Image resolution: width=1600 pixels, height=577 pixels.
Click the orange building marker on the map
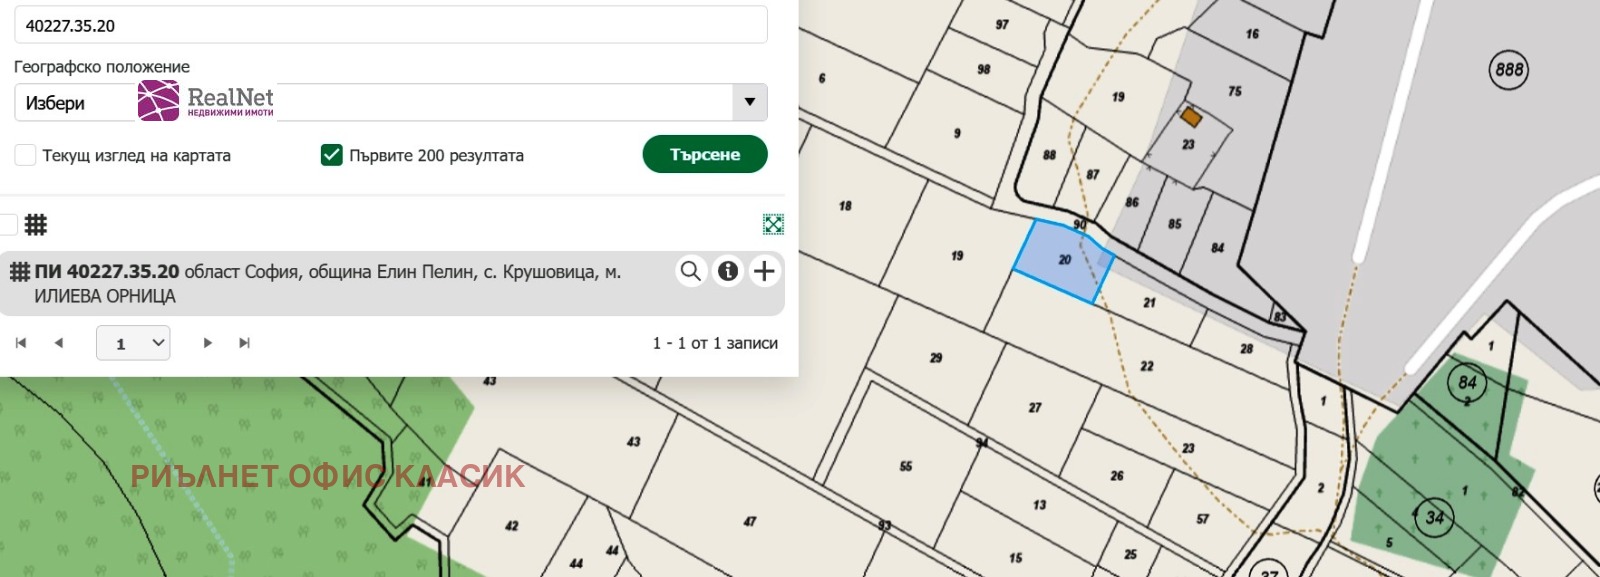(1190, 117)
